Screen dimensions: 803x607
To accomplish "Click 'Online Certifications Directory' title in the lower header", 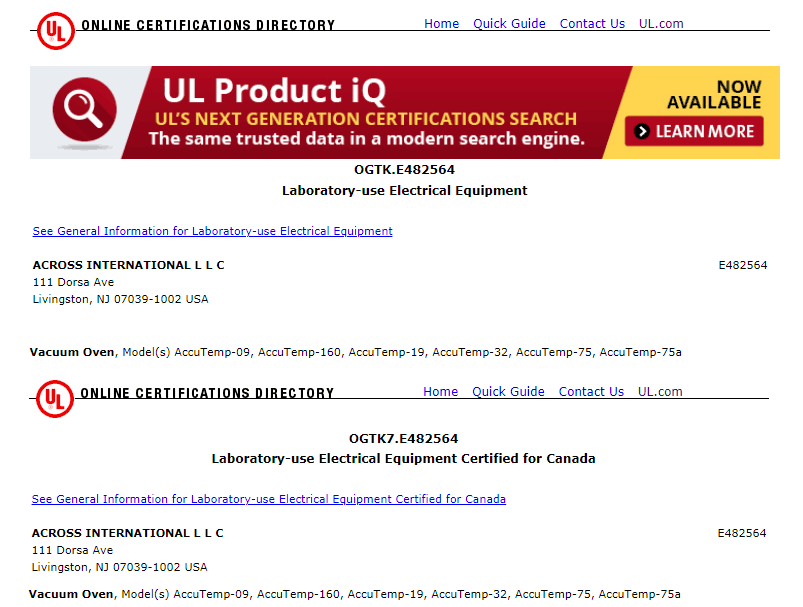I will click(x=207, y=393).
